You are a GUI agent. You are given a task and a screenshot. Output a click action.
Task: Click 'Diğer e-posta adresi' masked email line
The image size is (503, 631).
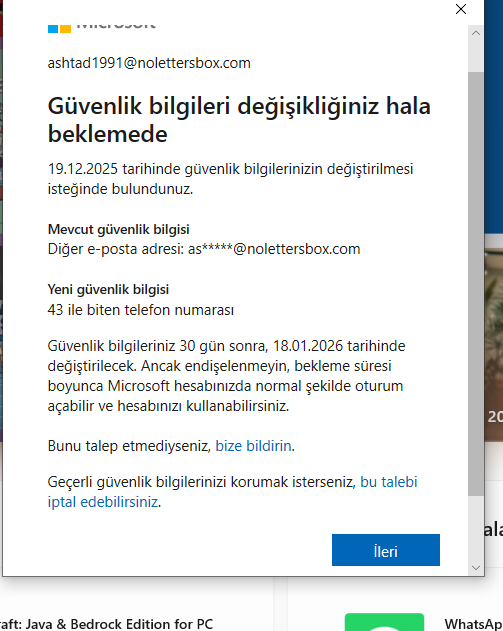click(x=204, y=249)
